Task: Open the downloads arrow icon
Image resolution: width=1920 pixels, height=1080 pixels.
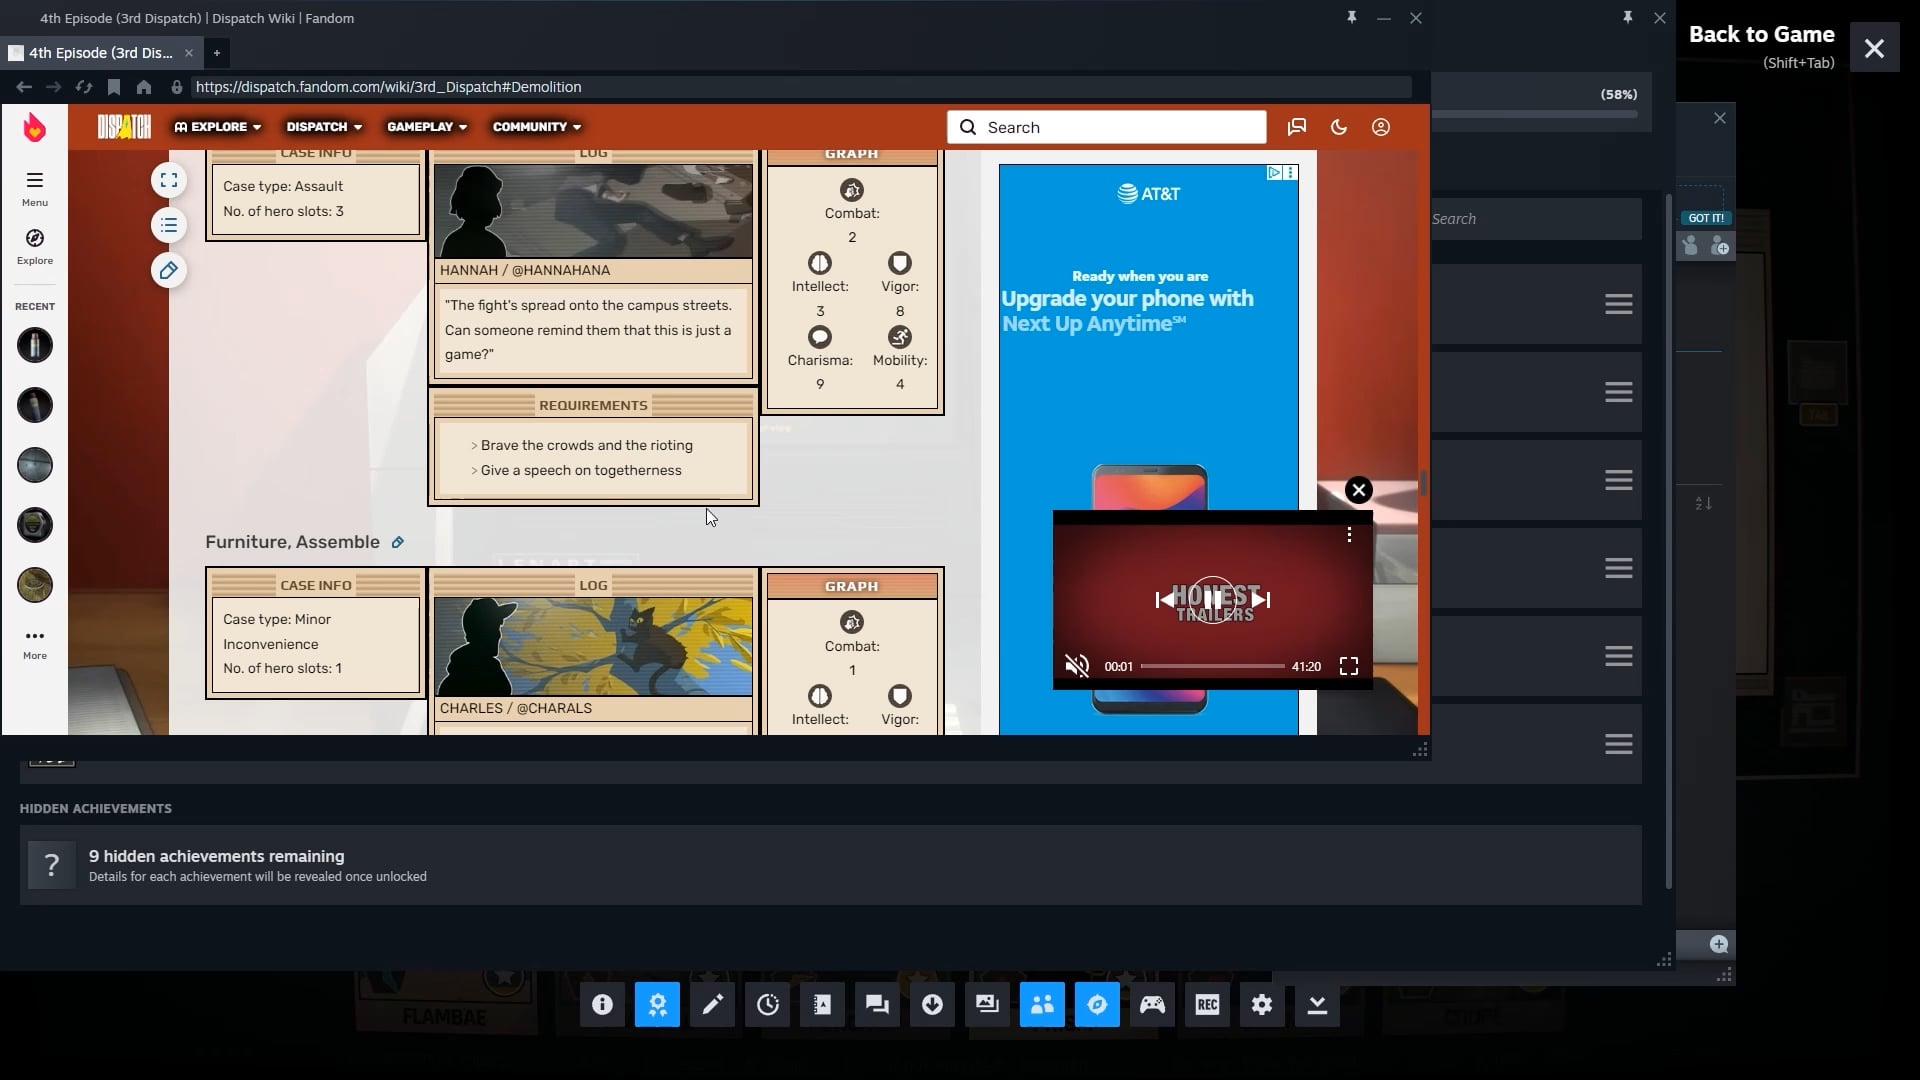Action: [x=932, y=1005]
